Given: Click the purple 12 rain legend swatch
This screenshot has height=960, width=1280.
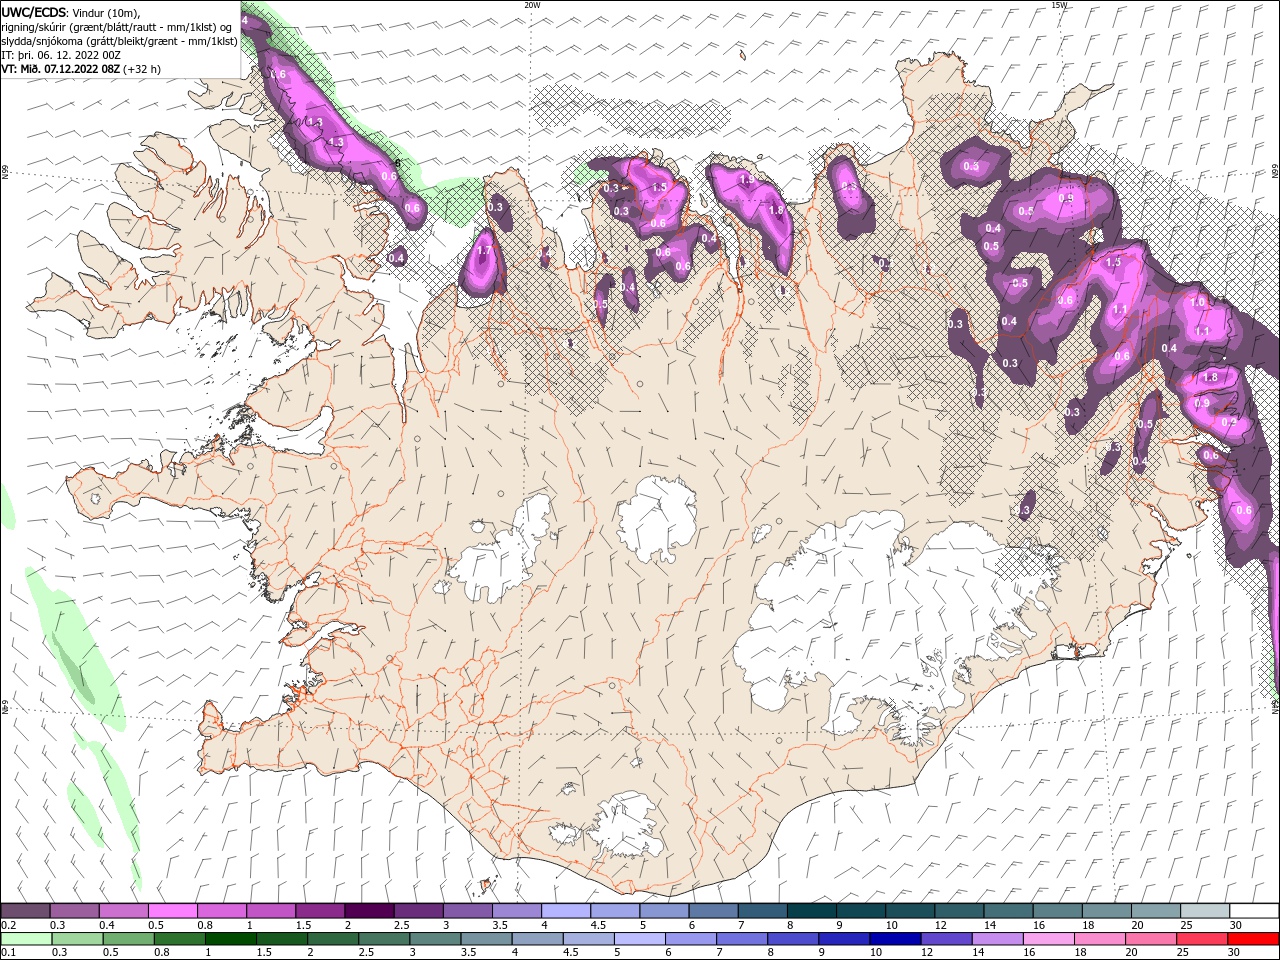Looking at the screenshot, I should pyautogui.click(x=945, y=938).
